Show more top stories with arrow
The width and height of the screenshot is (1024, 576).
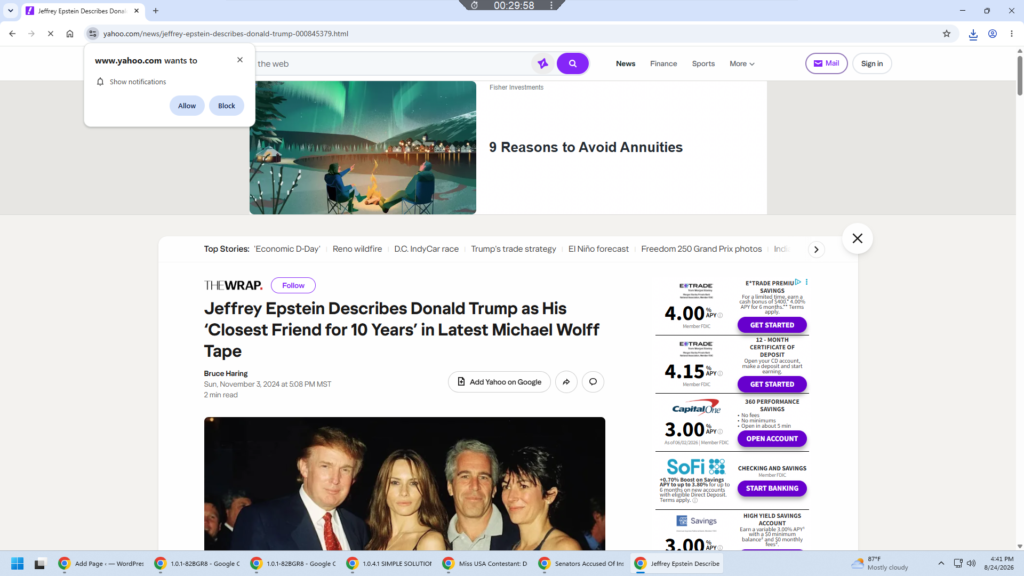coord(816,249)
